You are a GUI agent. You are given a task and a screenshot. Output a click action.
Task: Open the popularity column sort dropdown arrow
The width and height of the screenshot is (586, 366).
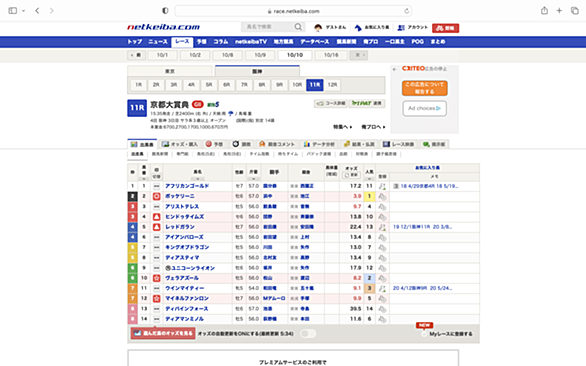click(369, 179)
